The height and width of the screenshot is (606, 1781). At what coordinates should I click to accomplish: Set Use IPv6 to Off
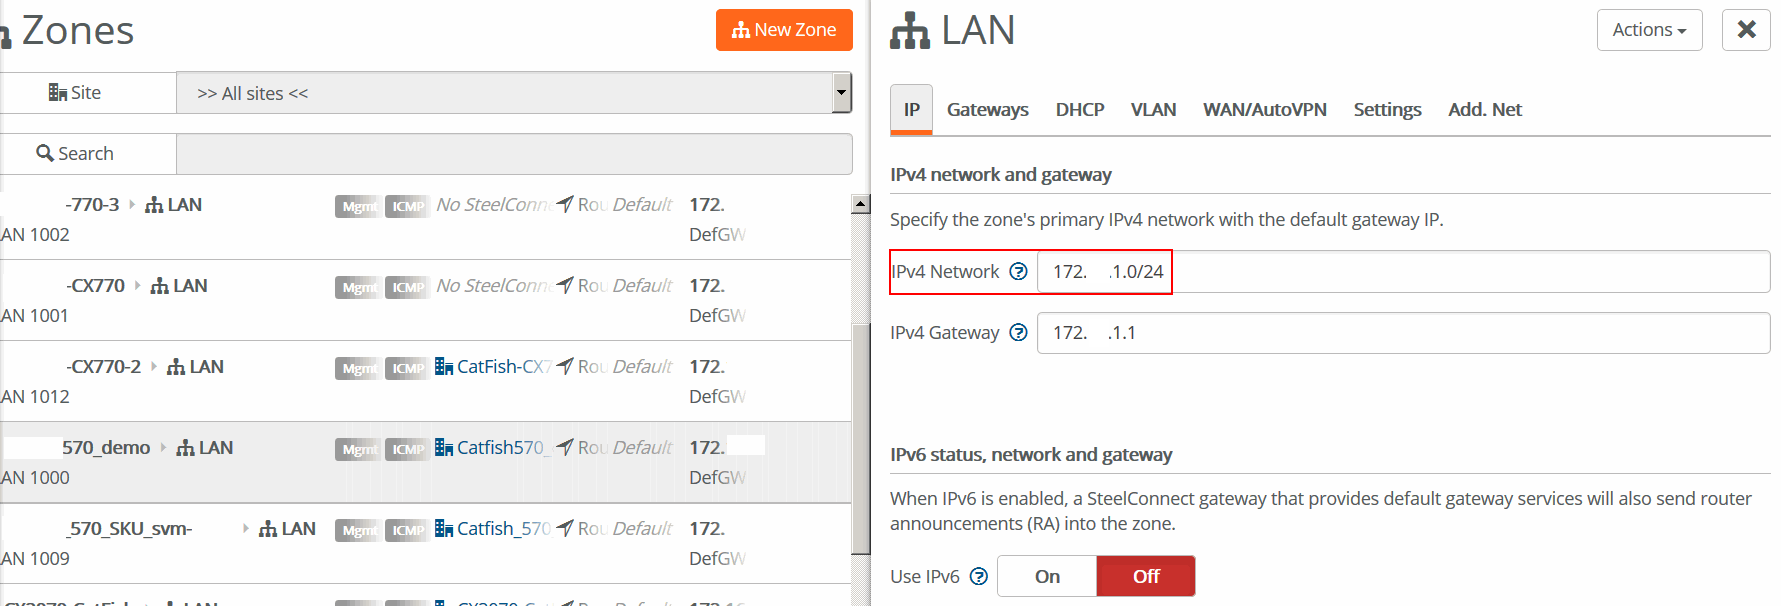(x=1146, y=576)
